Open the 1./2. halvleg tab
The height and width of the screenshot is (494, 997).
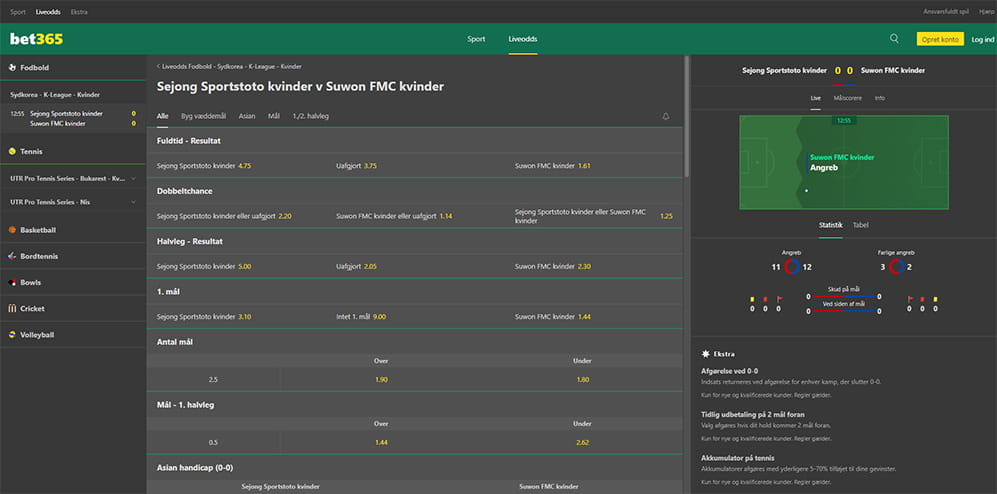click(311, 116)
